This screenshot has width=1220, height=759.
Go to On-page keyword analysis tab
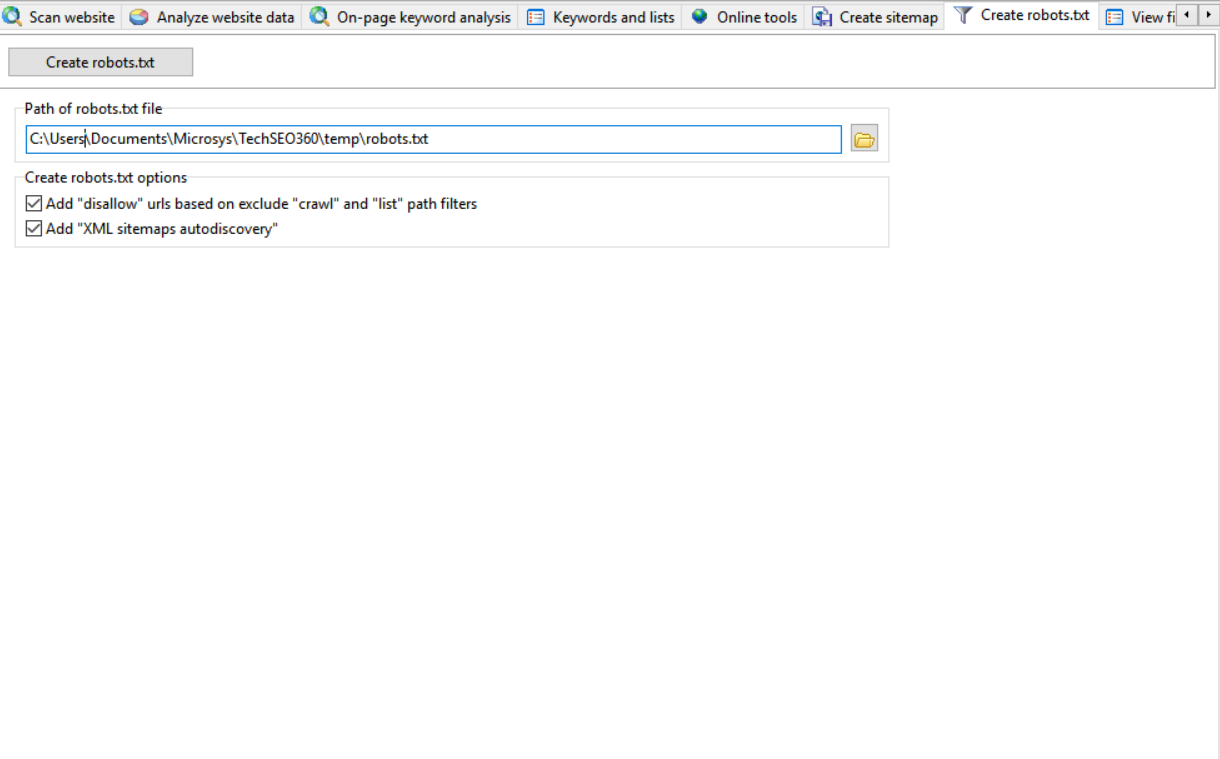pos(423,17)
